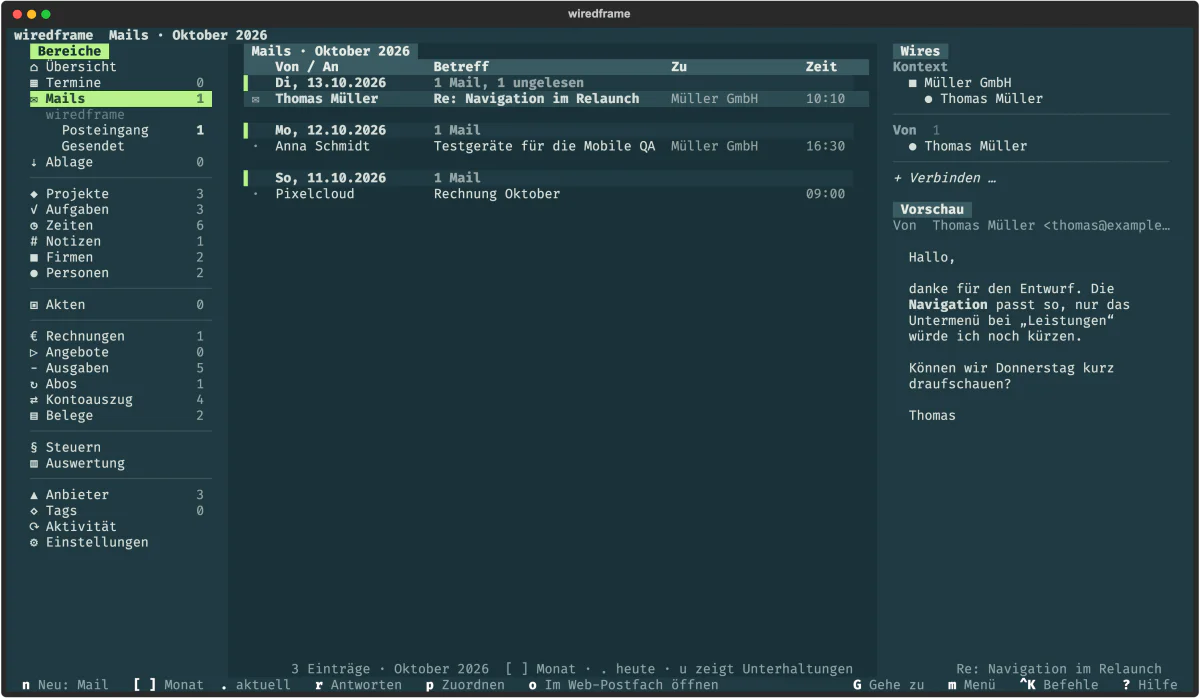Click the house icon beside Übersicht
The image size is (1200, 698).
[34, 67]
